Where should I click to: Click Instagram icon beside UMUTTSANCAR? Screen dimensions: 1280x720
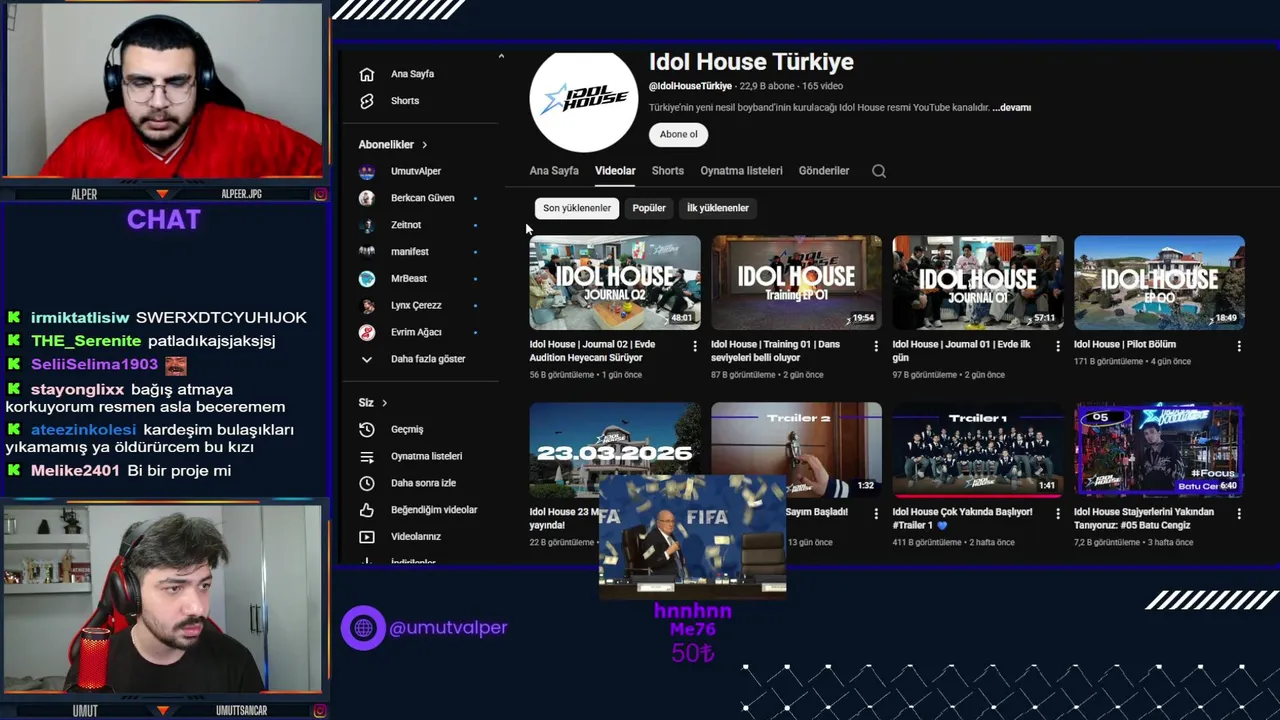pyautogui.click(x=320, y=711)
